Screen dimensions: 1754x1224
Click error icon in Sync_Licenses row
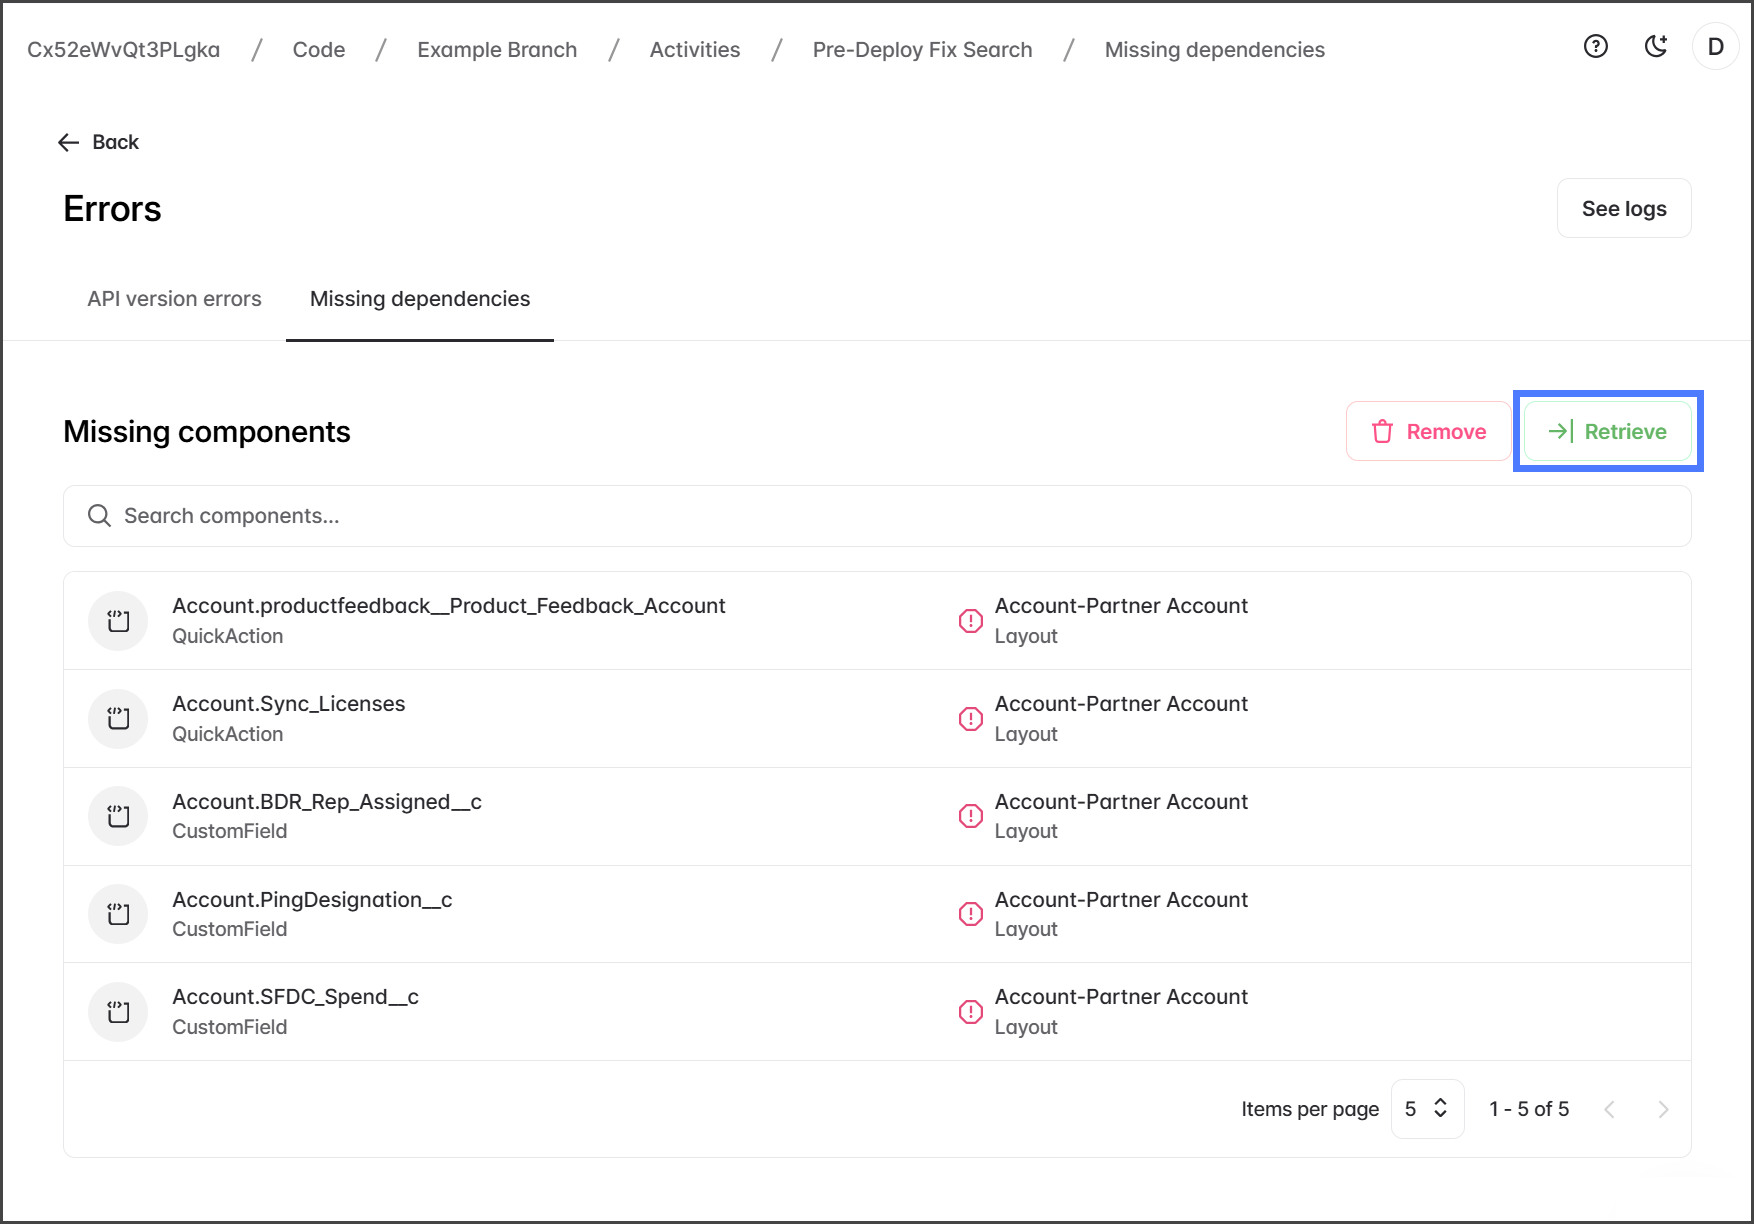[970, 719]
